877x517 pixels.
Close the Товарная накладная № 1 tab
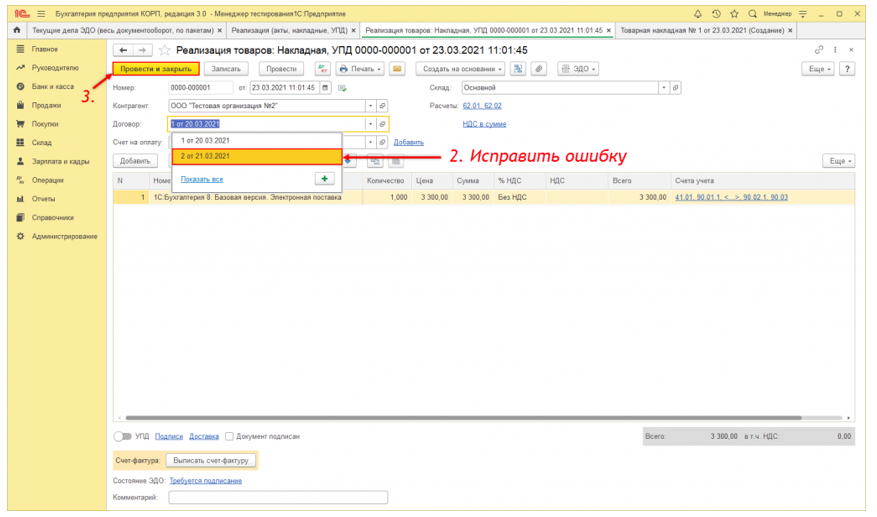pos(790,30)
